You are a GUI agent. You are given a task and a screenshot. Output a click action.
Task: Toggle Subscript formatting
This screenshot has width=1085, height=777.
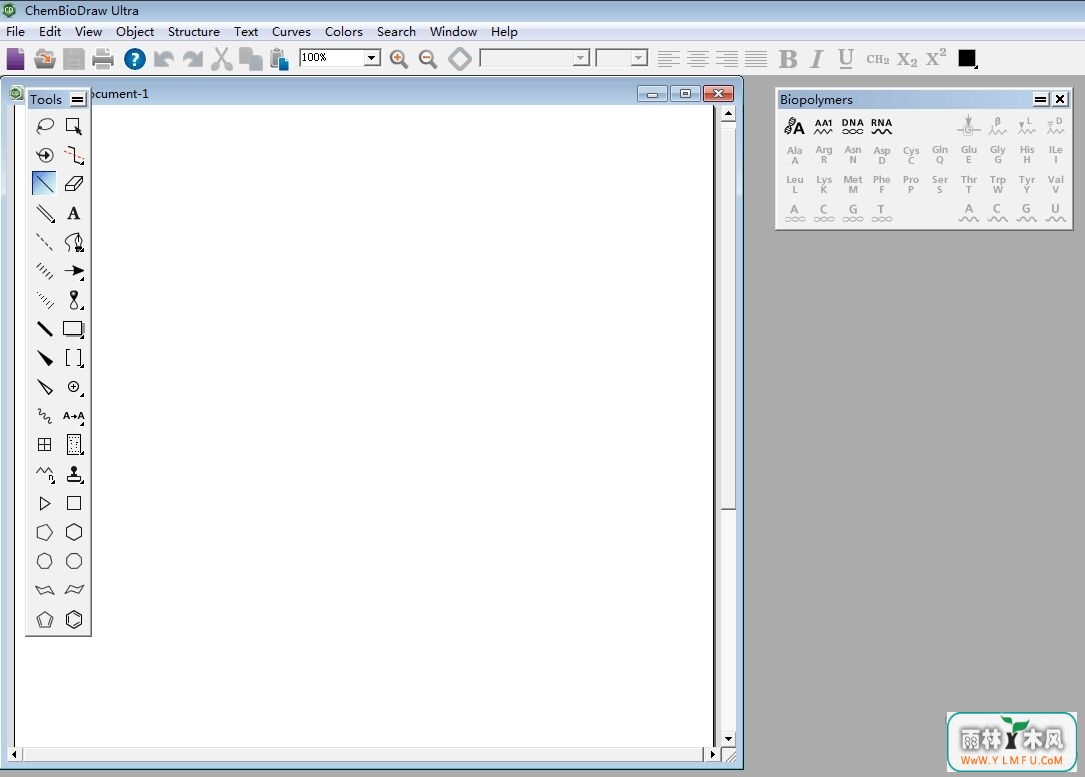(x=906, y=59)
